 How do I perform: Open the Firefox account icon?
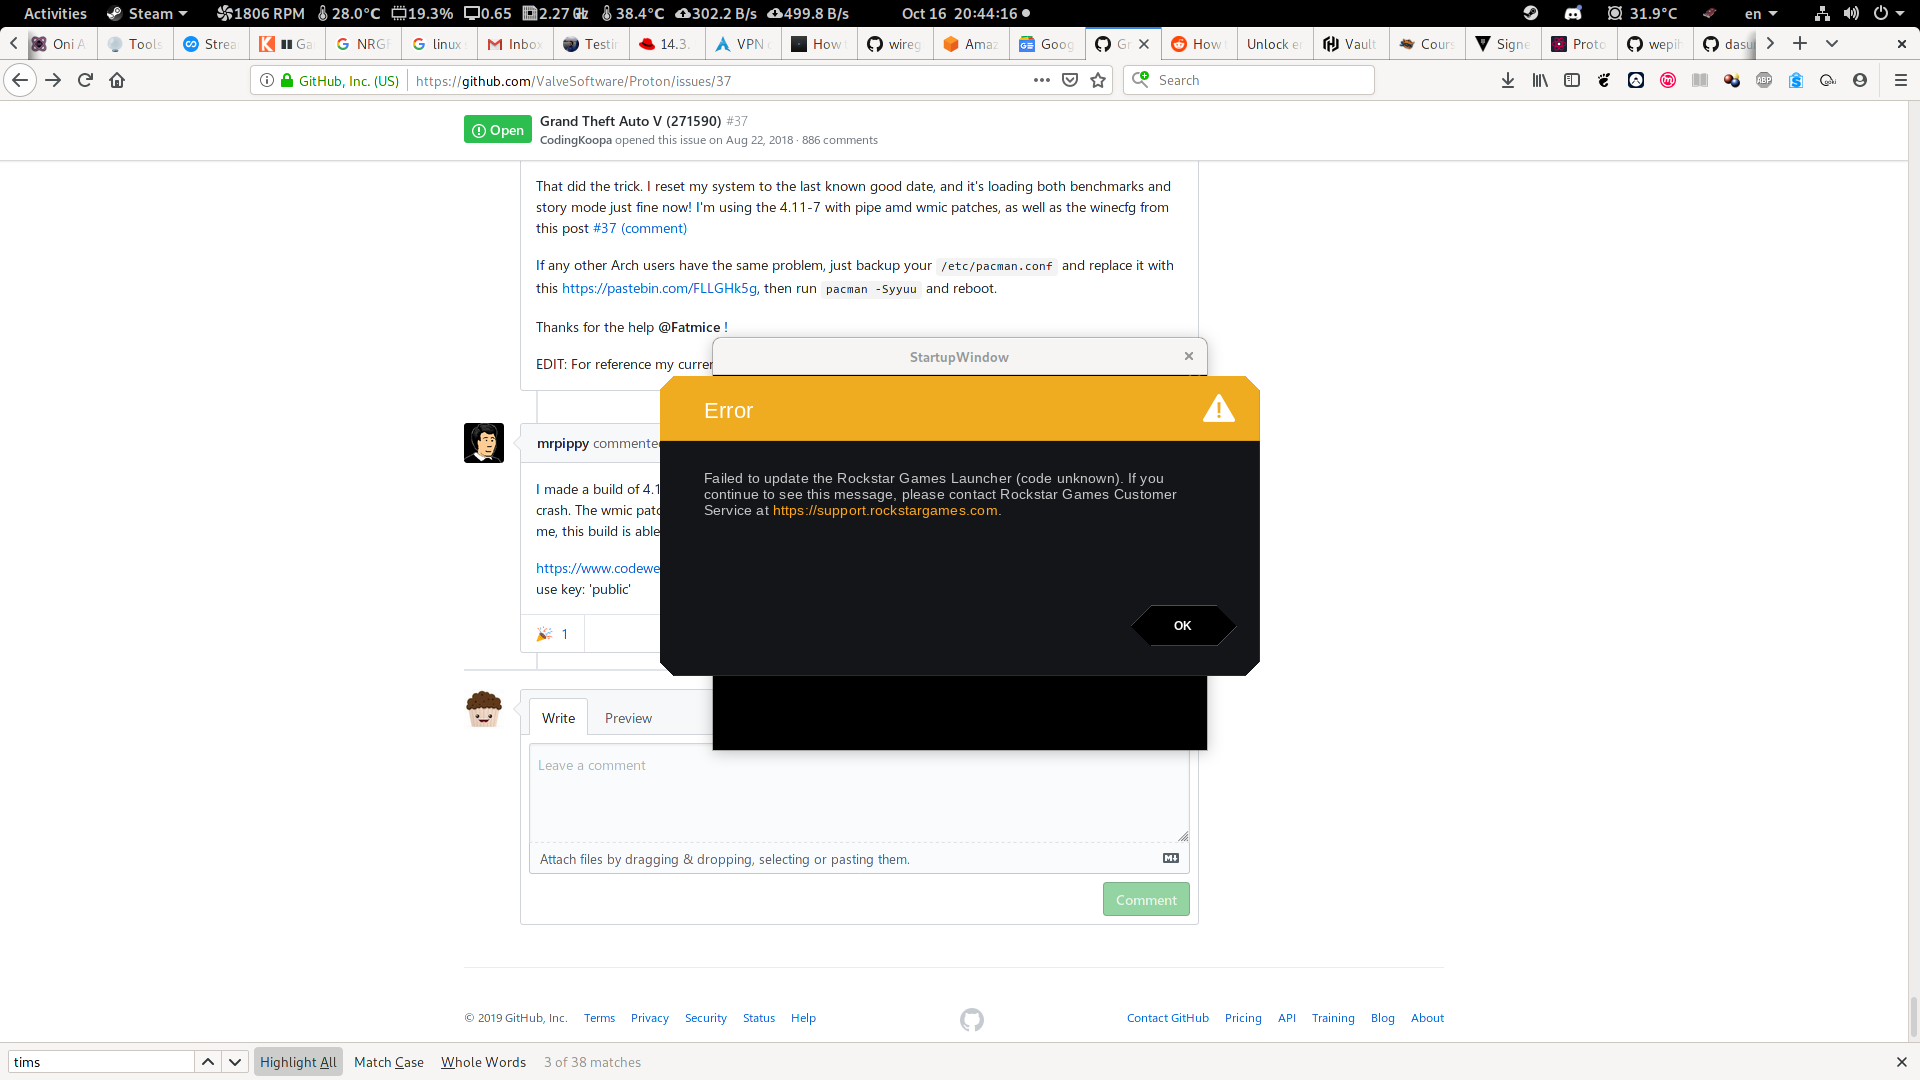1860,80
